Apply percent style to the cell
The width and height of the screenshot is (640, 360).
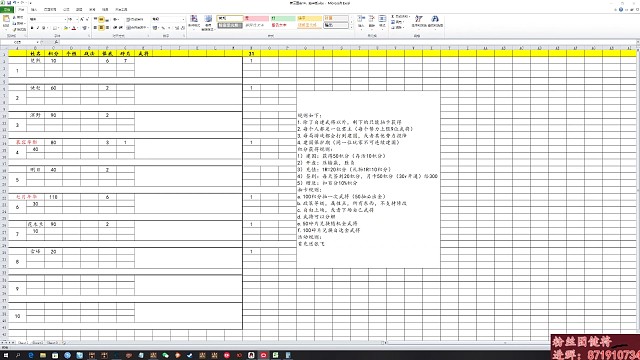(x=163, y=28)
